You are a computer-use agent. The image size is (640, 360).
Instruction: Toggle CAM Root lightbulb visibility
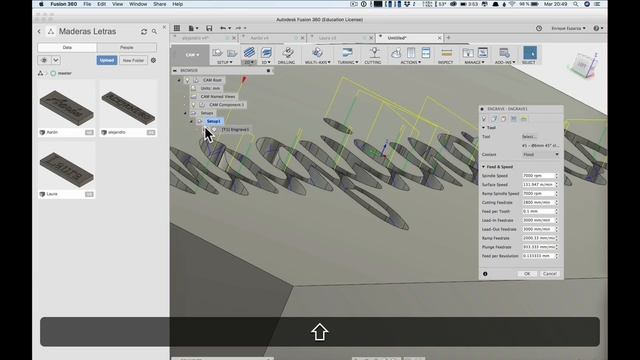[x=187, y=80]
